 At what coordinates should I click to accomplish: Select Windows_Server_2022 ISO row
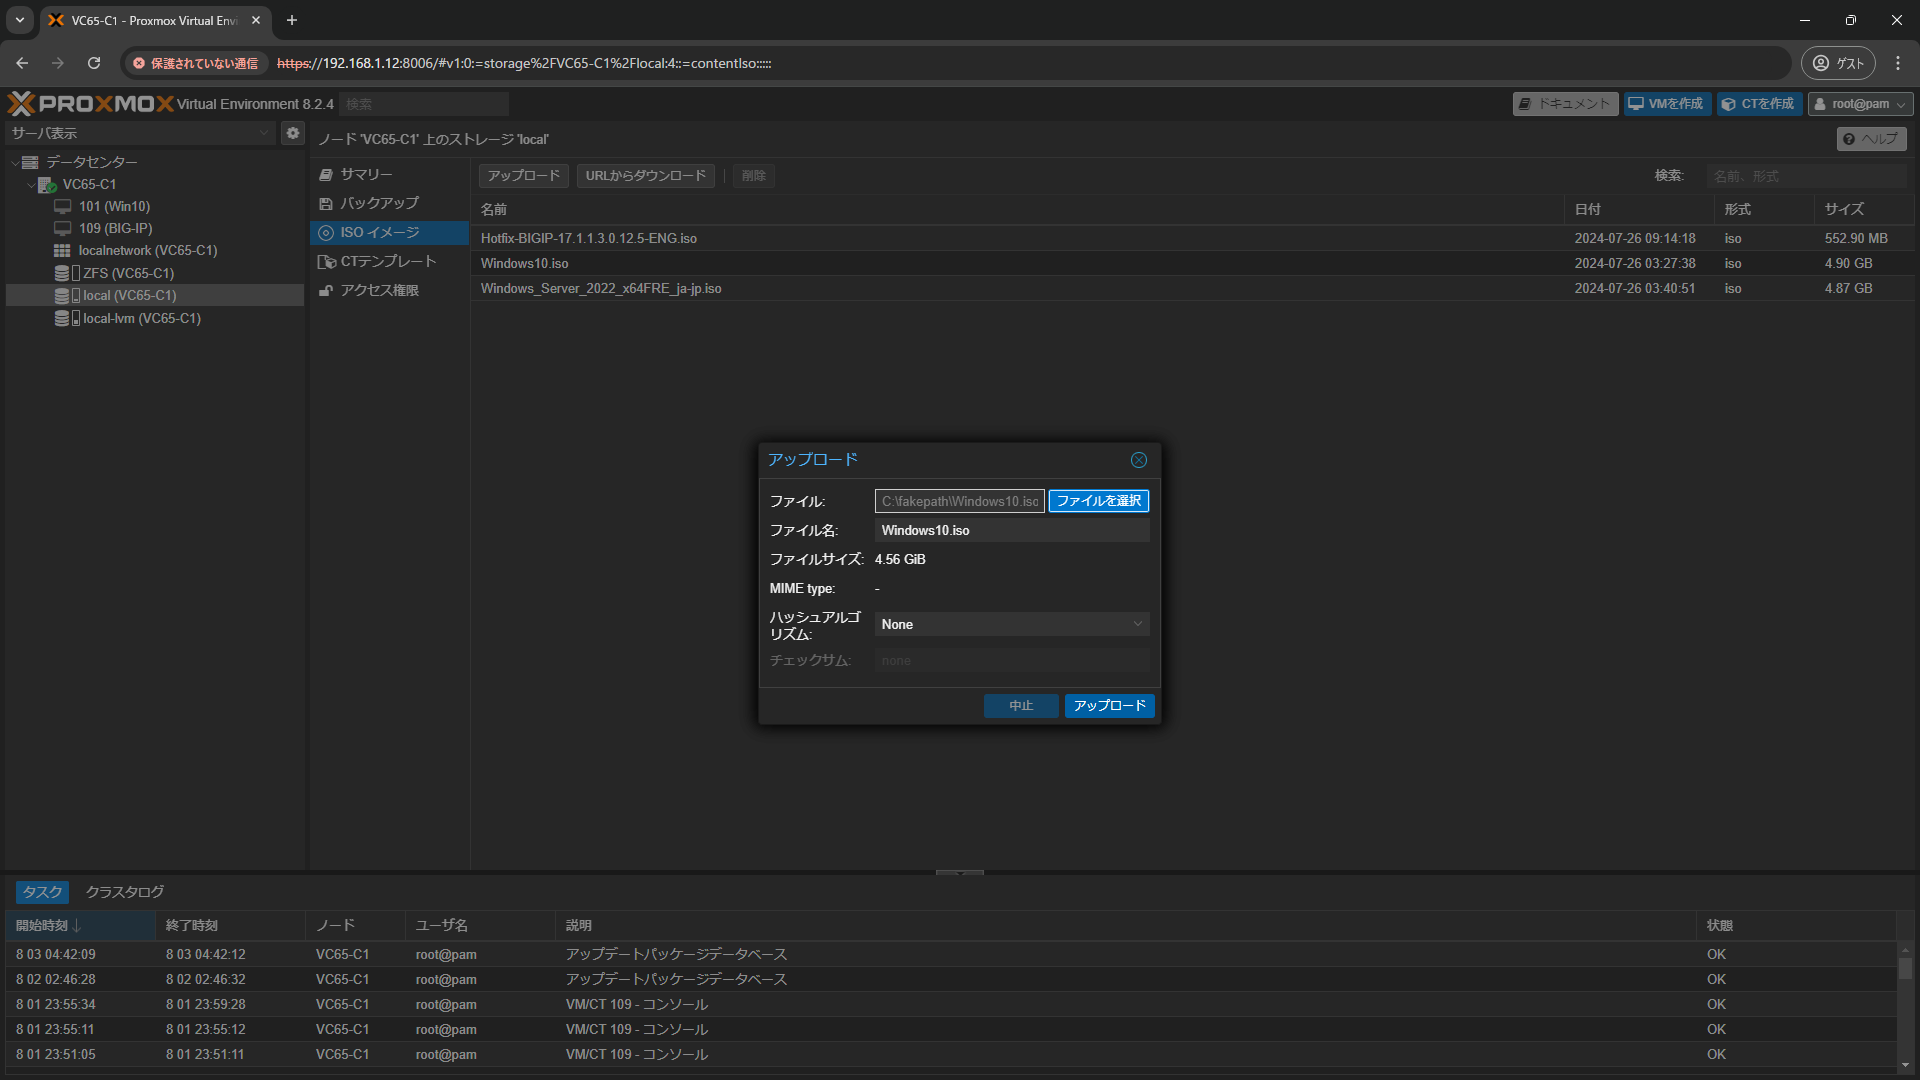1193,288
